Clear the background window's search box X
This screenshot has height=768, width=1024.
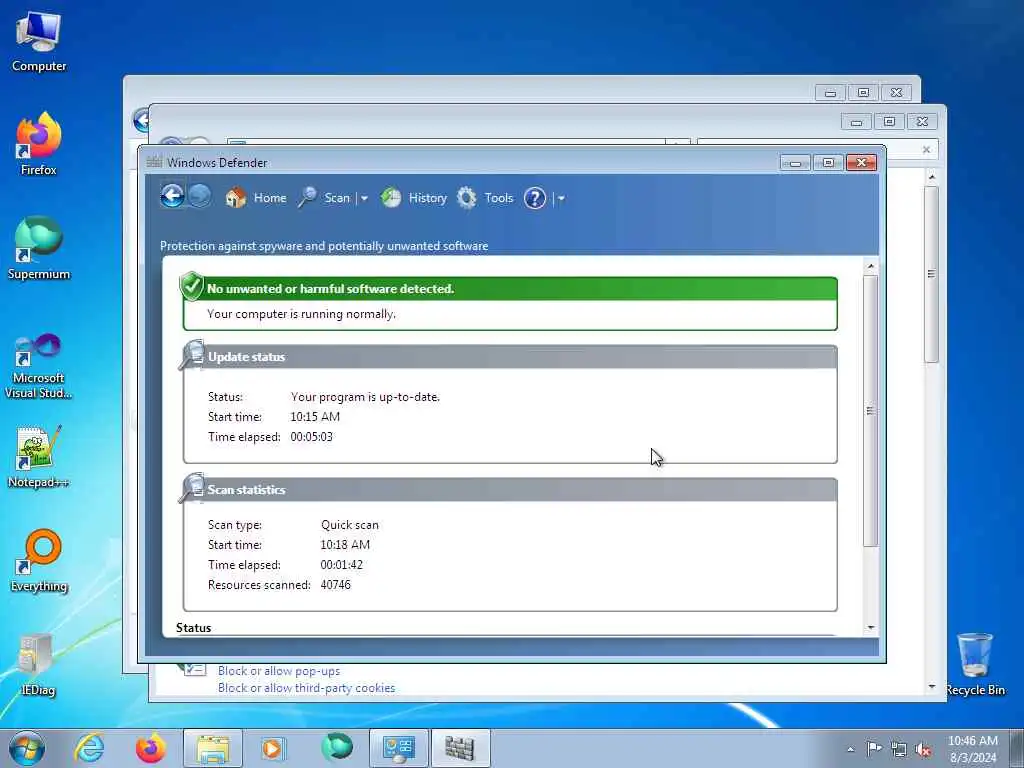point(926,150)
